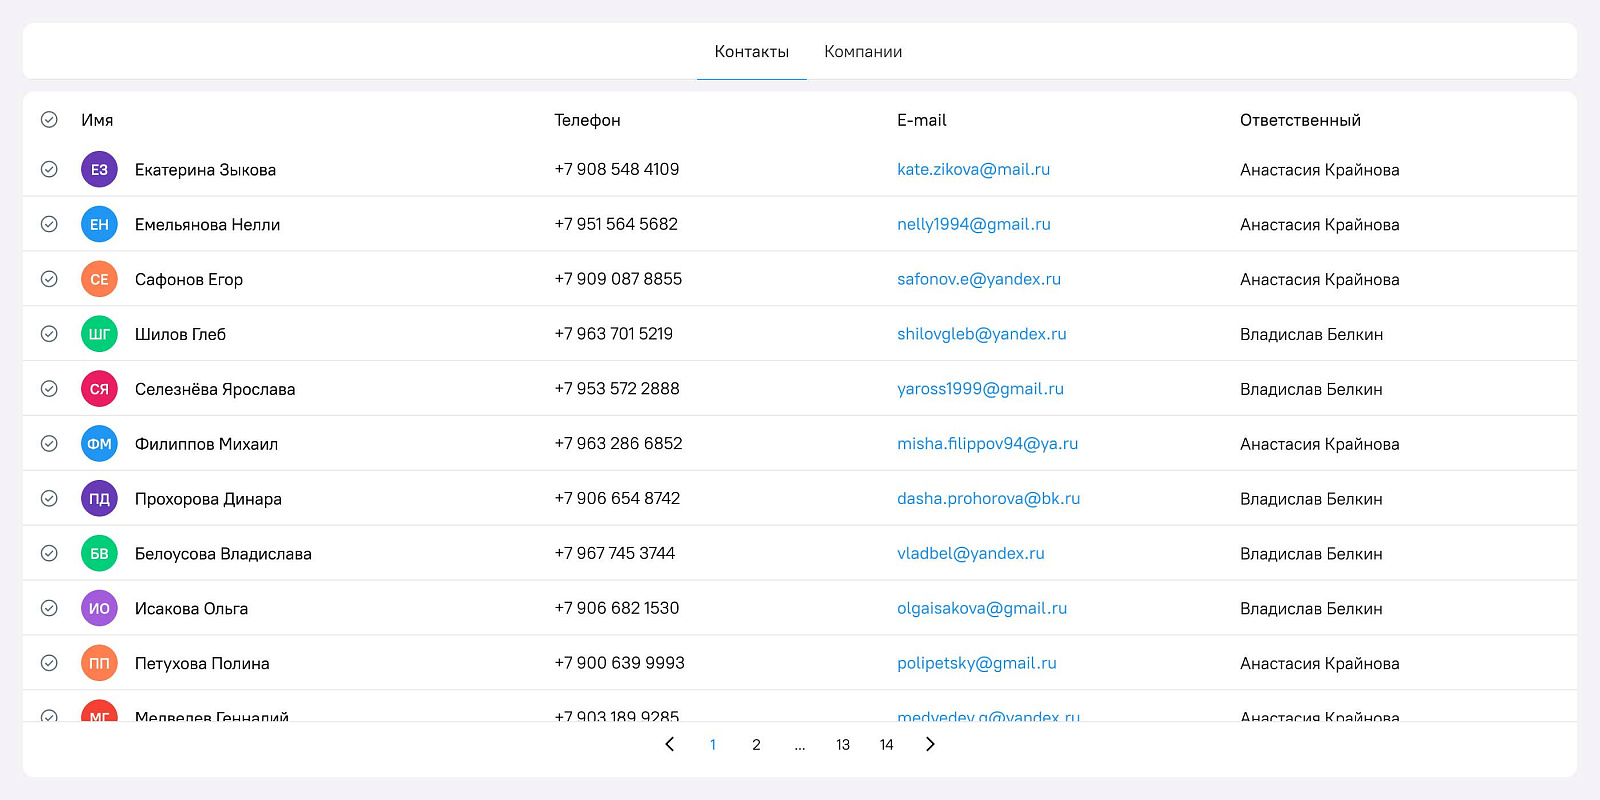Image resolution: width=1600 pixels, height=800 pixels.
Task: Go to pagination page 2
Action: click(x=756, y=745)
